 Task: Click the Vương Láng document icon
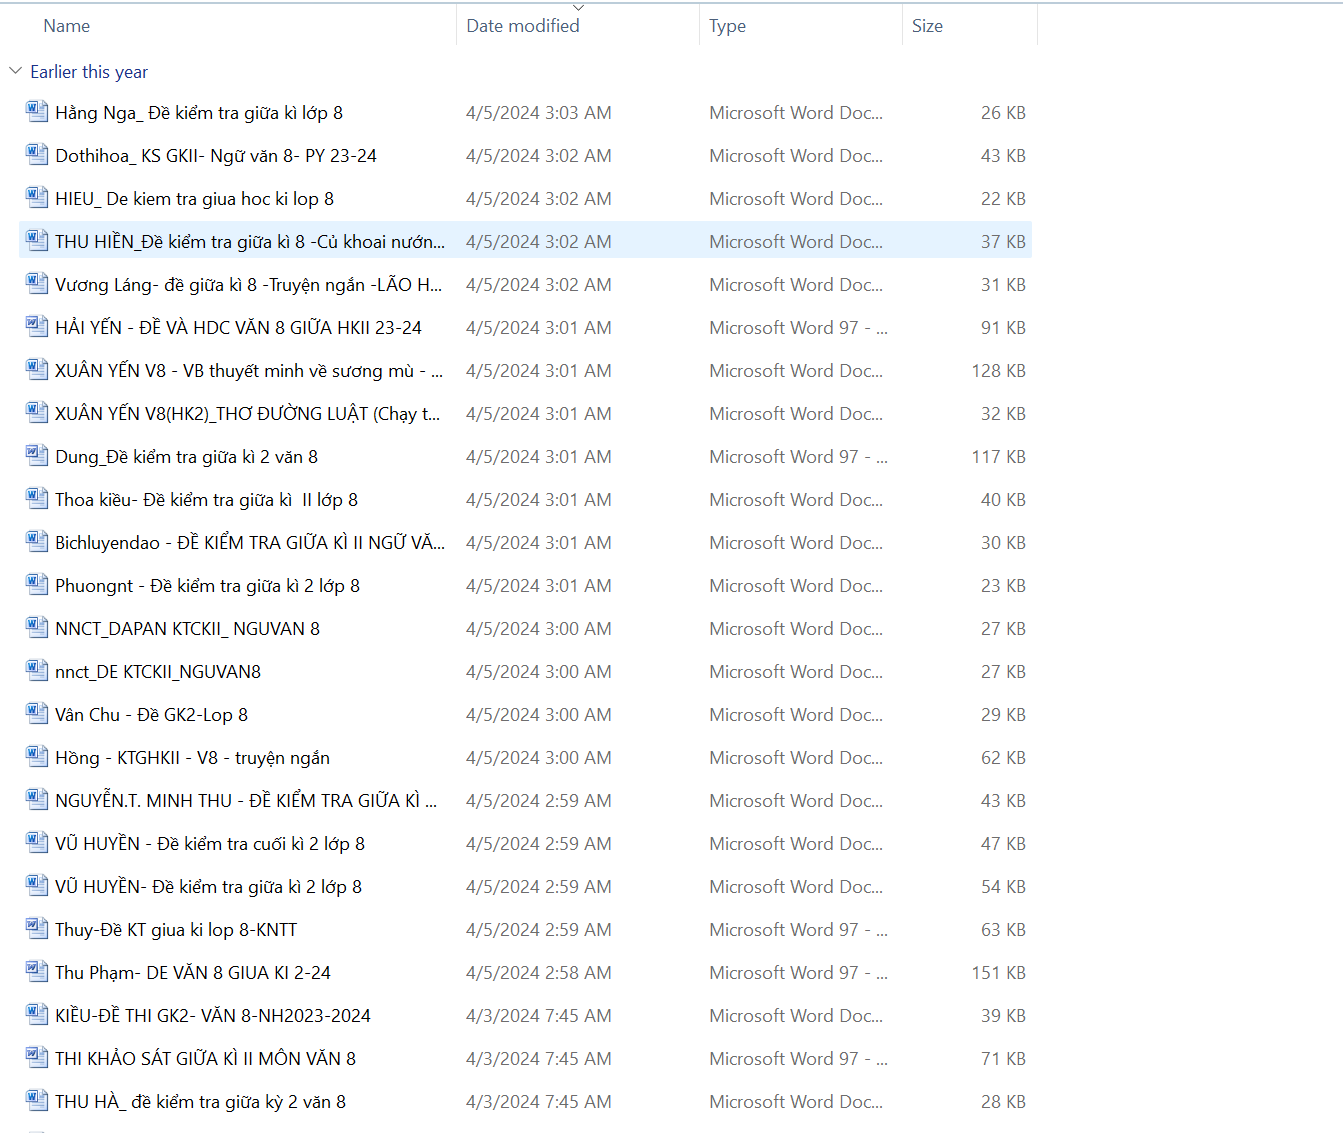click(37, 283)
